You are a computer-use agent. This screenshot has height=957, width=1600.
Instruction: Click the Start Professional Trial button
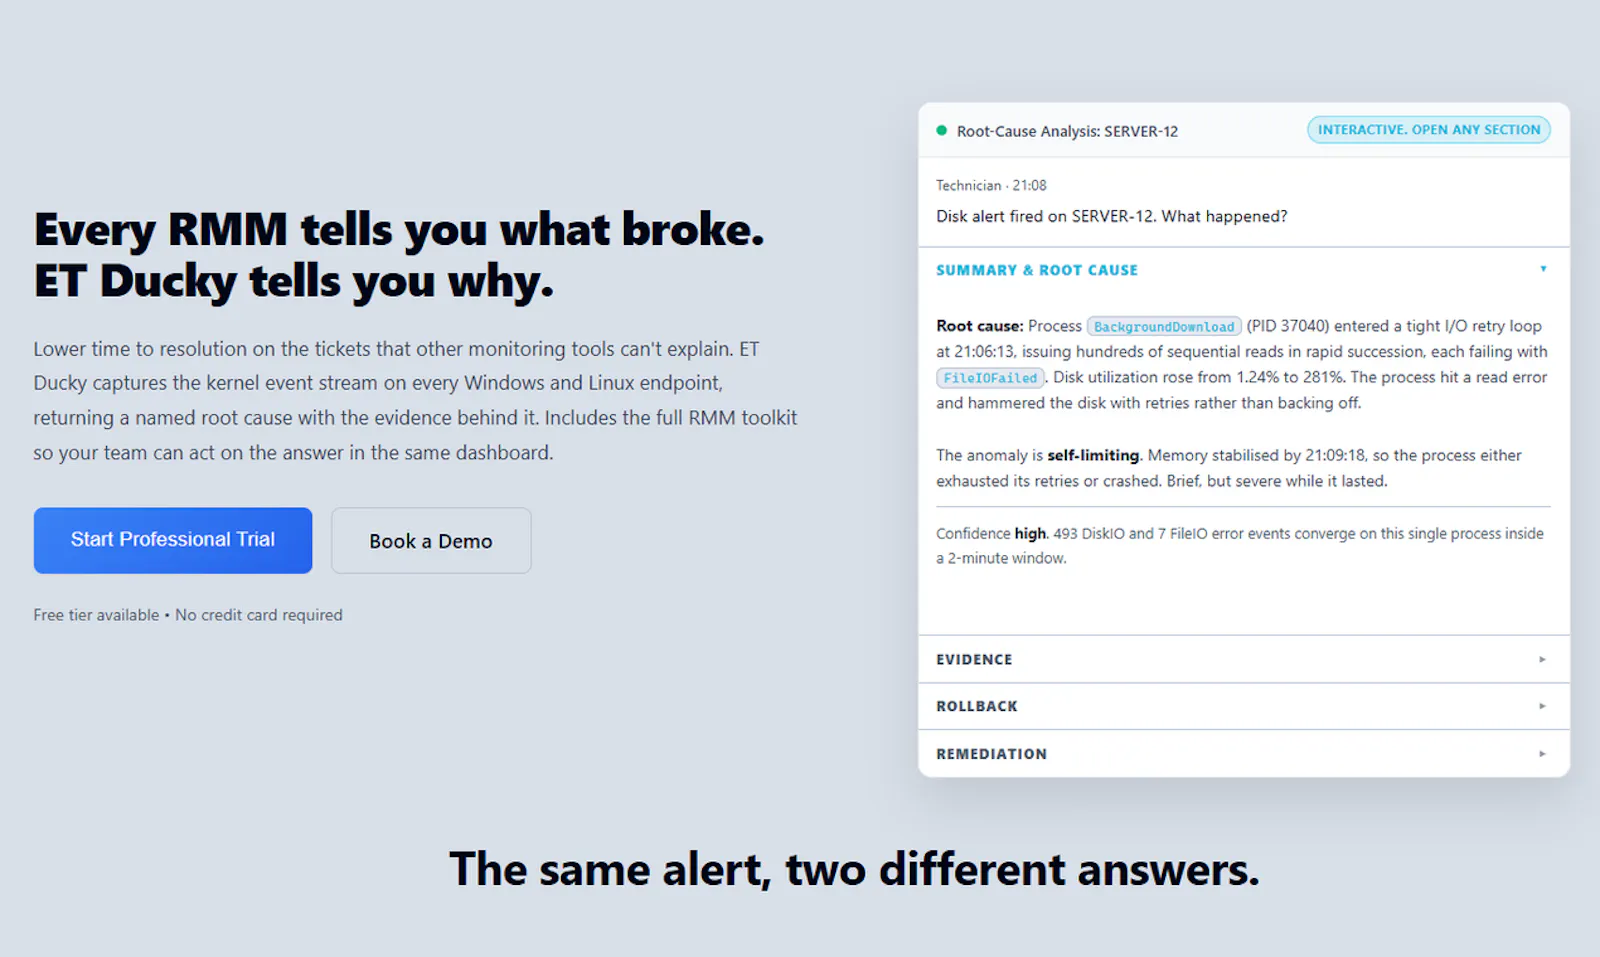point(173,540)
